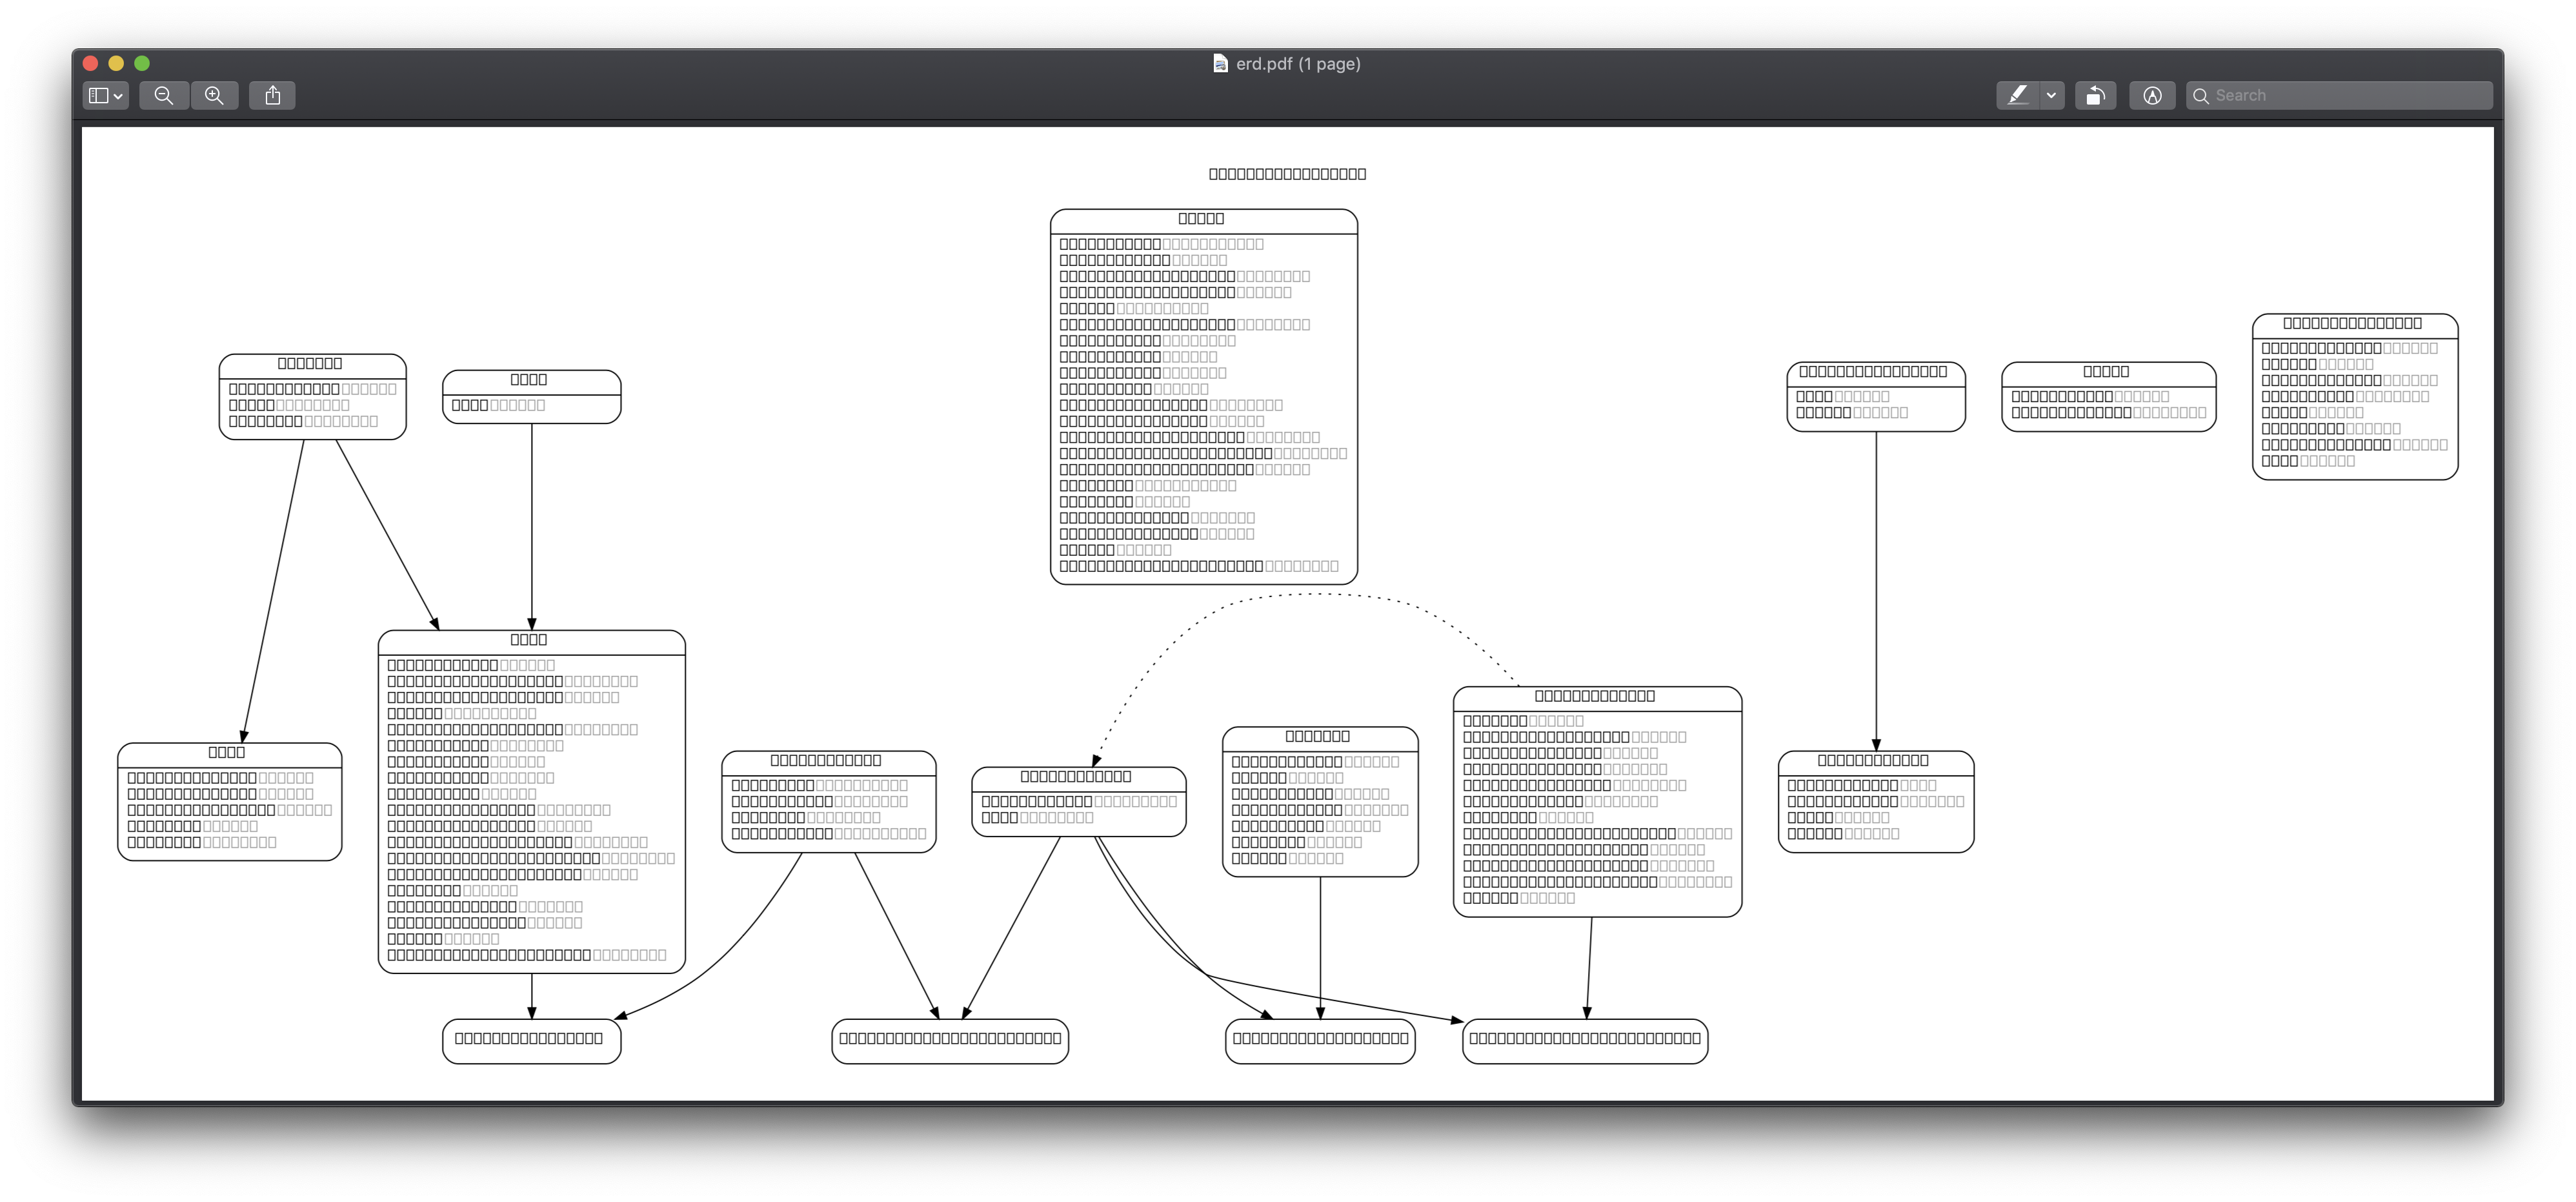
Task: Rotate the page left with the rotate icon
Action: click(x=2097, y=95)
